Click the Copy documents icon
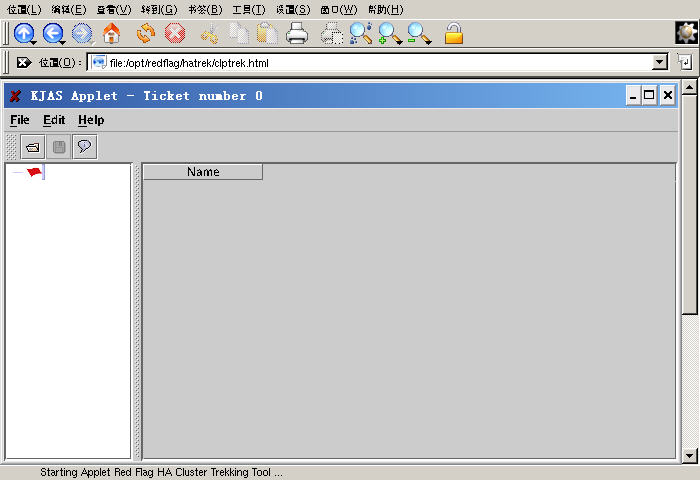 (239, 33)
